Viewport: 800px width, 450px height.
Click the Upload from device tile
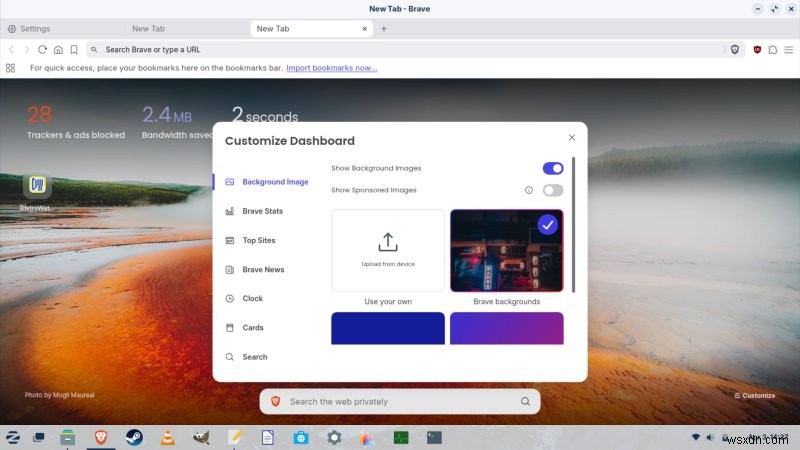[388, 251]
